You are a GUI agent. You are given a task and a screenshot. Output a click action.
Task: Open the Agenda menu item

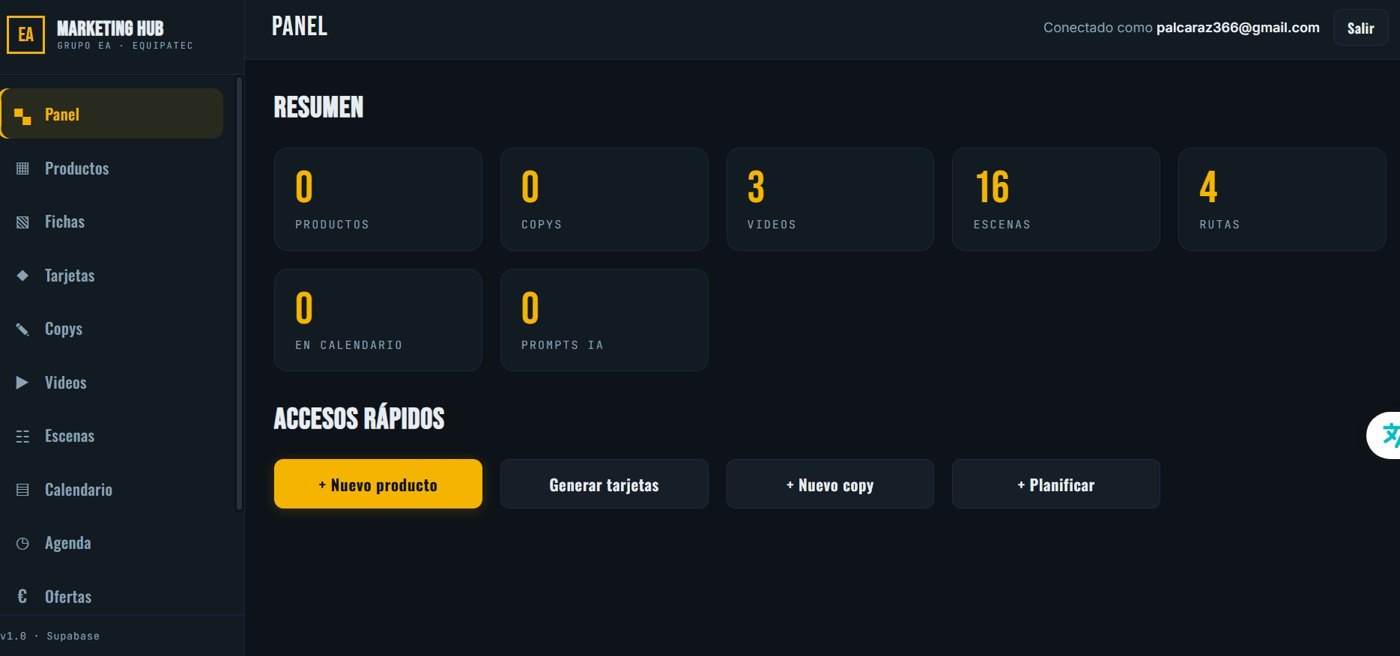pyautogui.click(x=112, y=543)
